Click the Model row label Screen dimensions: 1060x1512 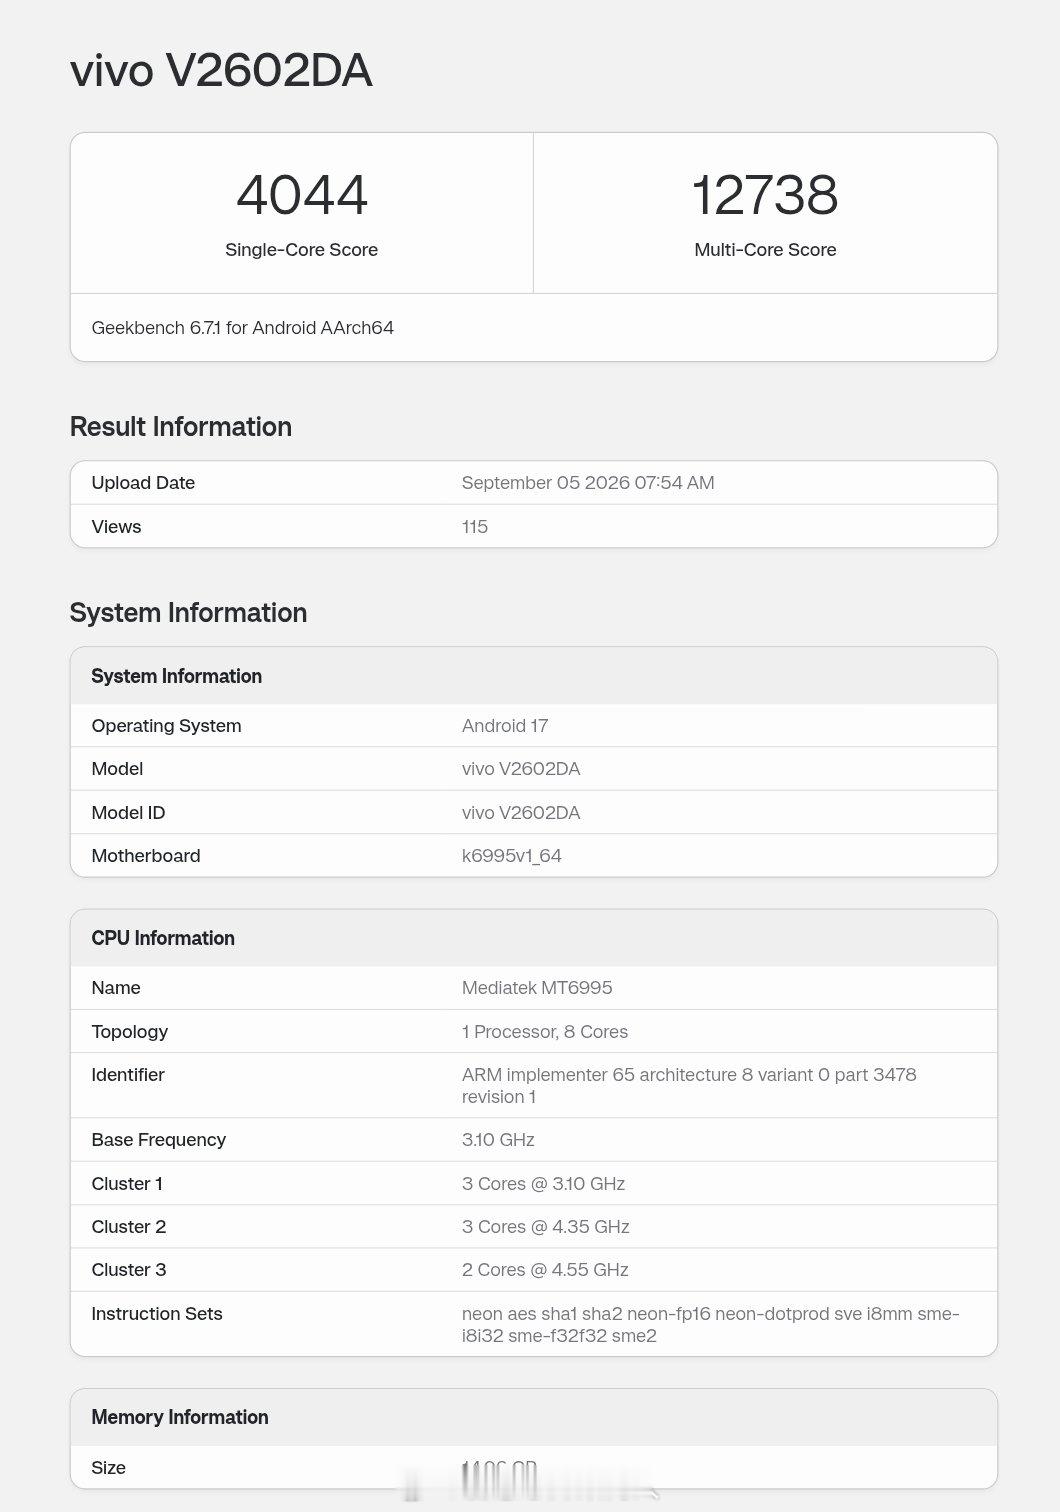[x=117, y=769]
